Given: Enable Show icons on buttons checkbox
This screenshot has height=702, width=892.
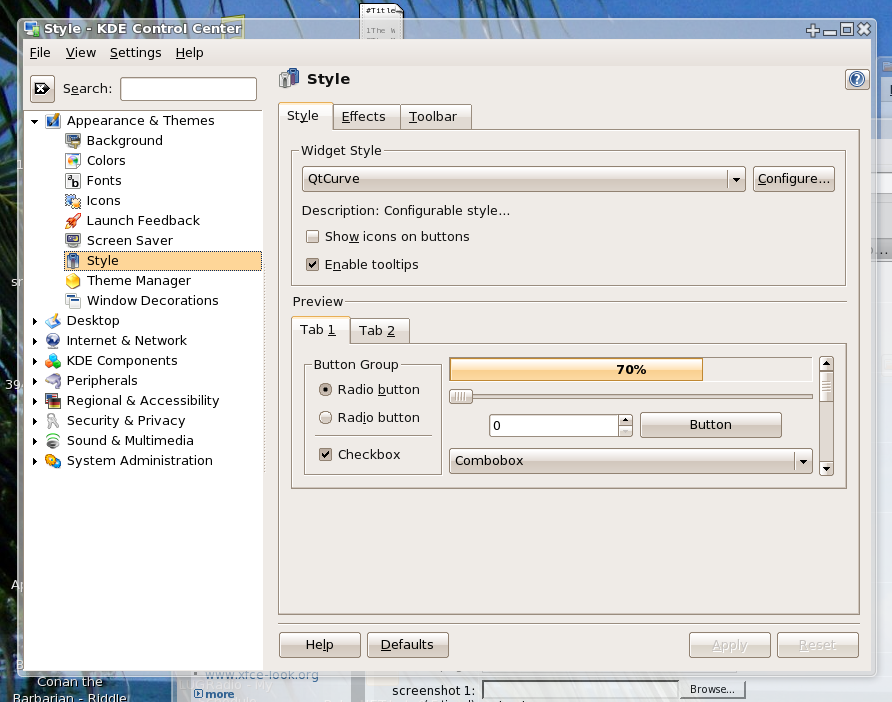Looking at the screenshot, I should (x=312, y=237).
